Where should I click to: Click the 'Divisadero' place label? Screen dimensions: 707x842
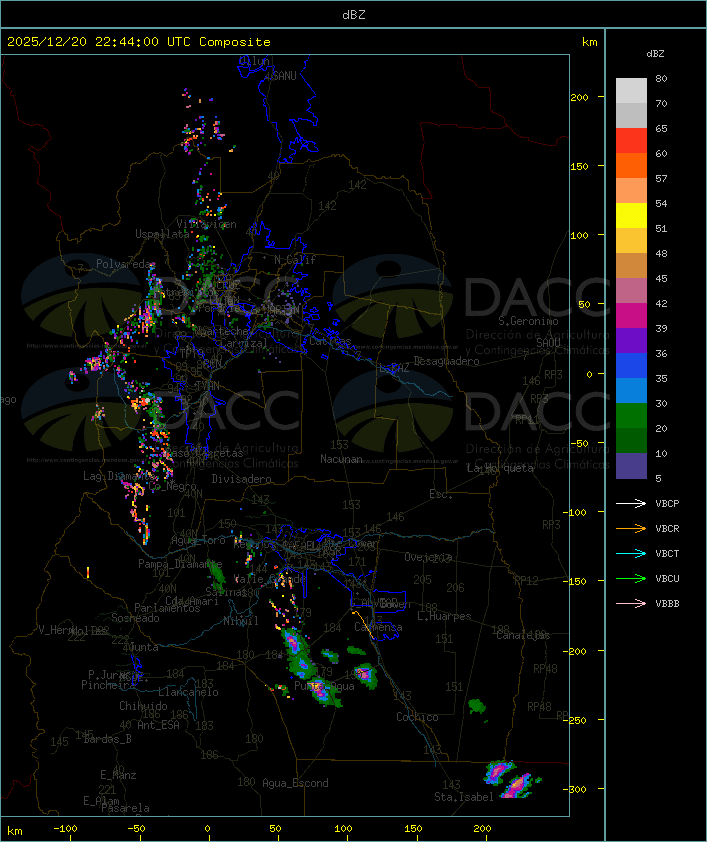[241, 478]
